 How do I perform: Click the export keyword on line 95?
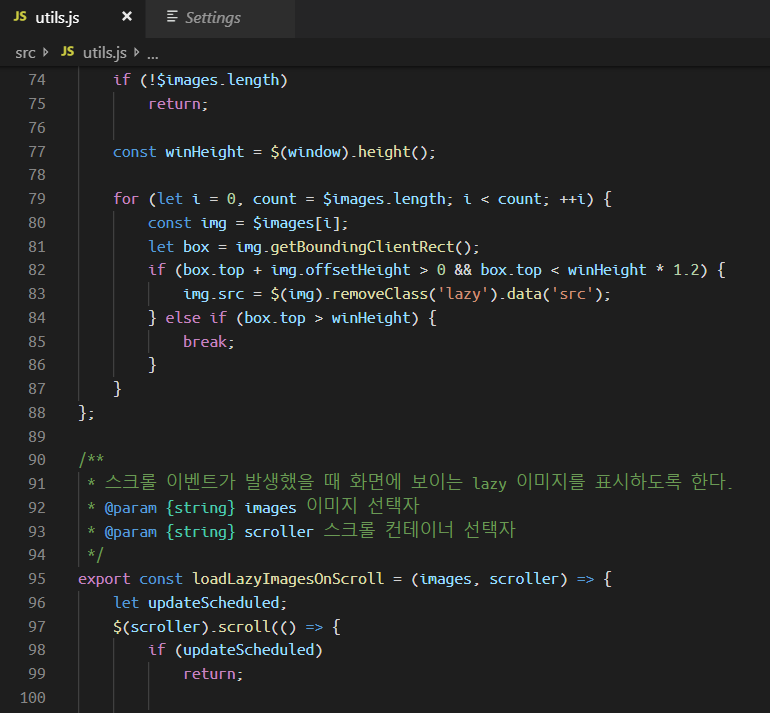tap(104, 579)
